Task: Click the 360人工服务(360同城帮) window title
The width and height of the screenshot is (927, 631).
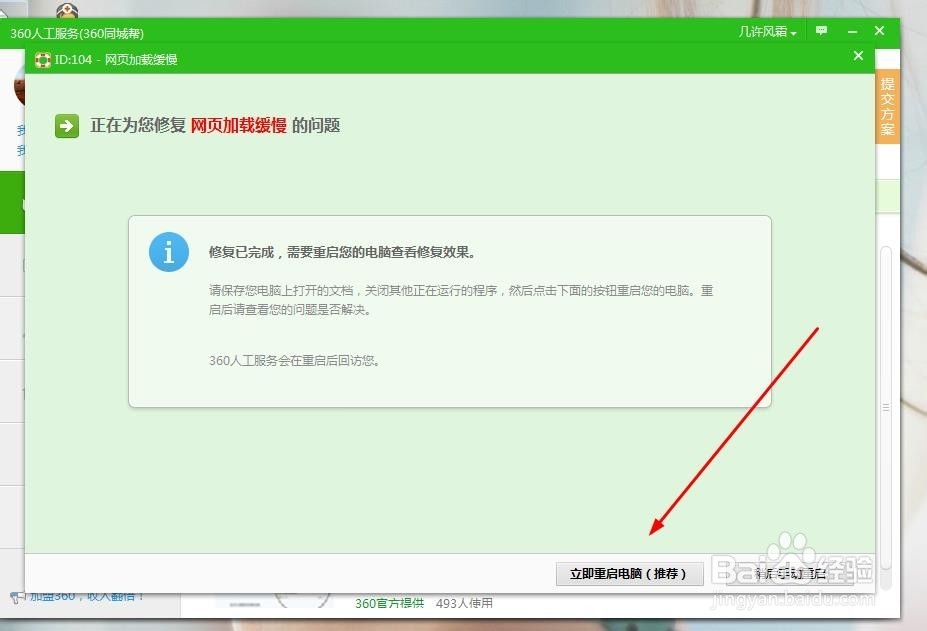Action: [x=77, y=34]
